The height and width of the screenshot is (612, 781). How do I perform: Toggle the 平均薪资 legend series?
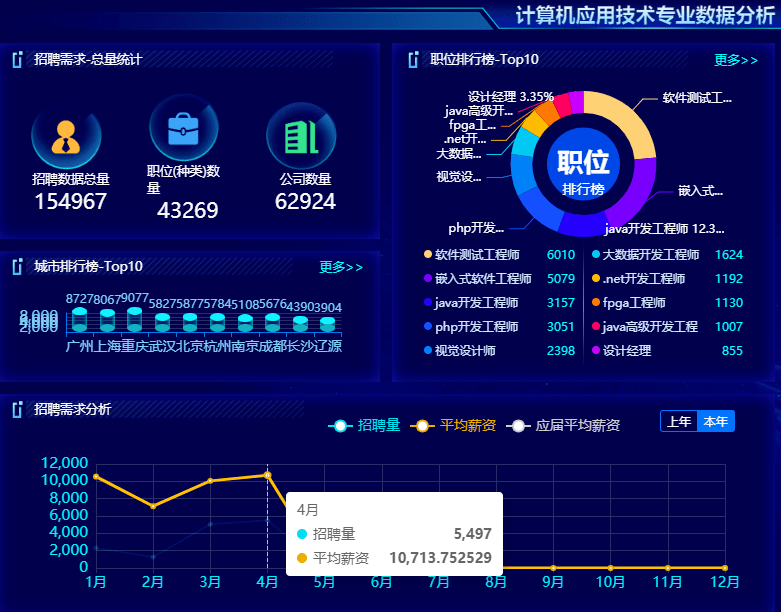tap(457, 426)
